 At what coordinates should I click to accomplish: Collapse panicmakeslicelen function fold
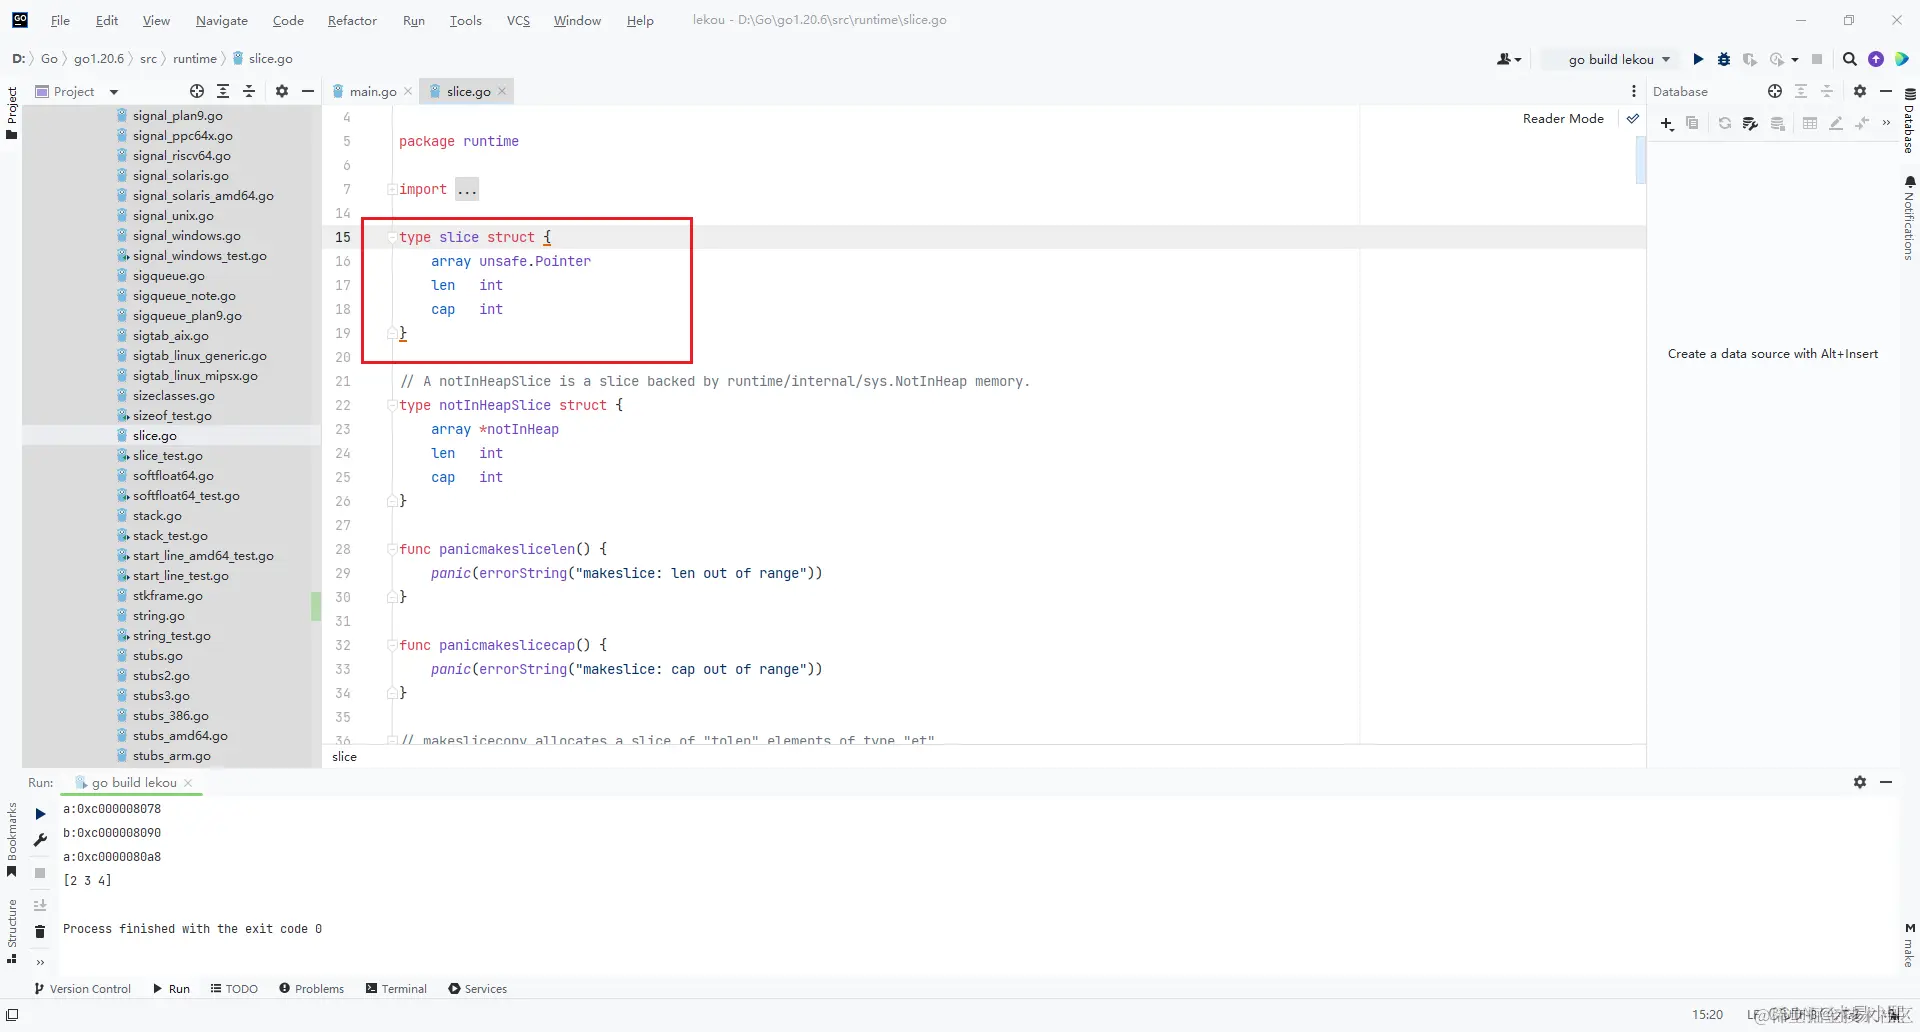click(392, 549)
